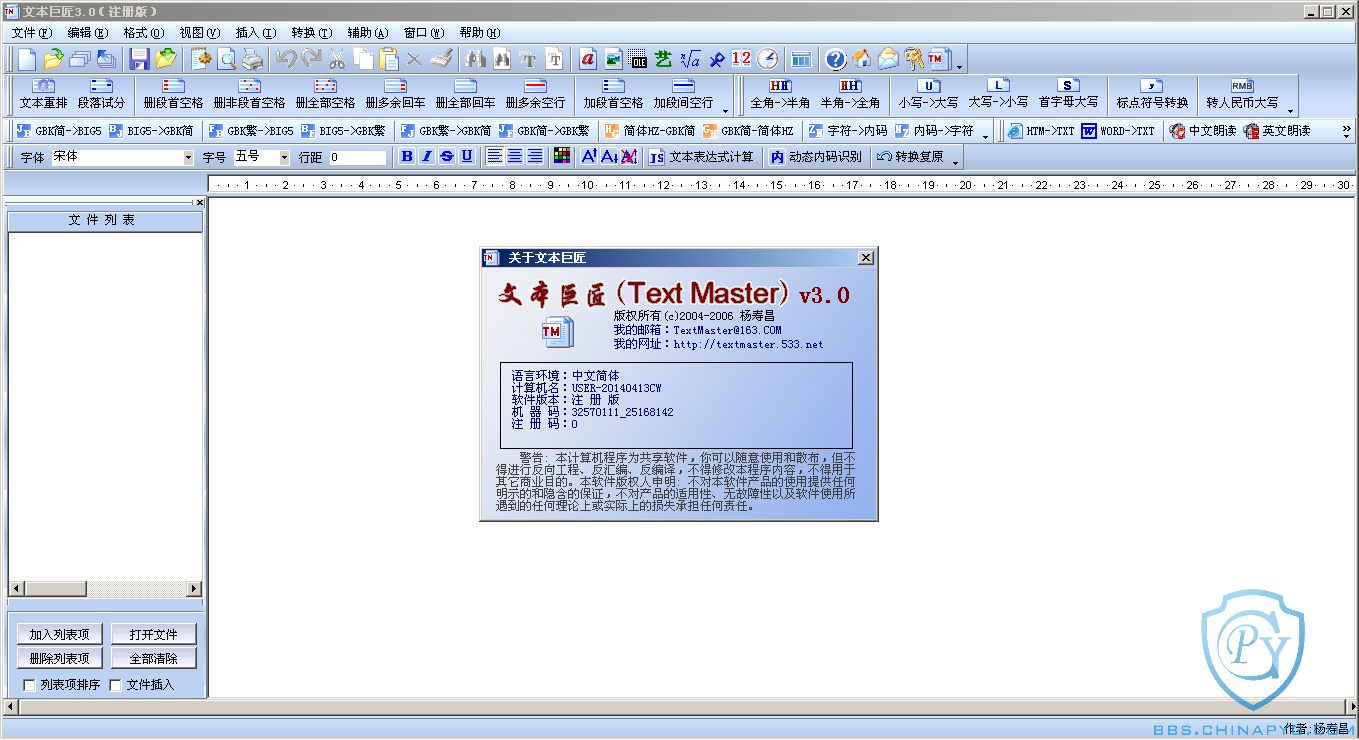Insert OLE object icon

tap(638, 59)
